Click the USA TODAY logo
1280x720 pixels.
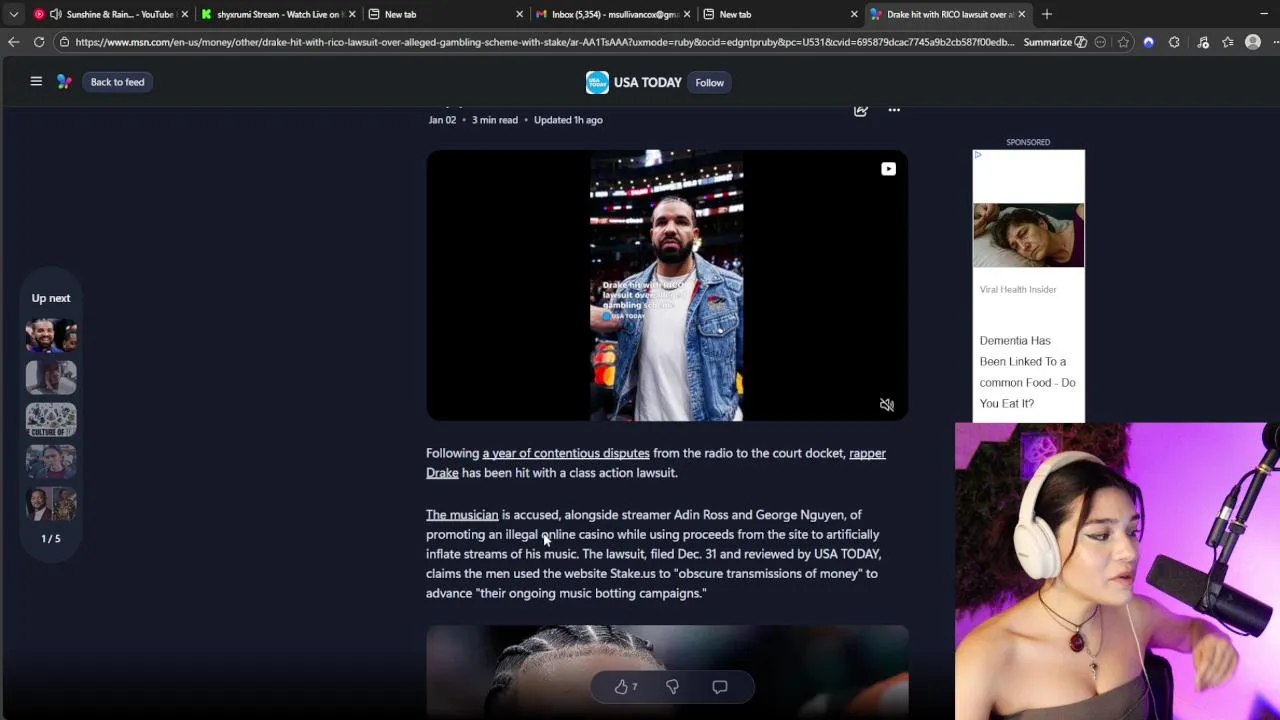click(597, 83)
